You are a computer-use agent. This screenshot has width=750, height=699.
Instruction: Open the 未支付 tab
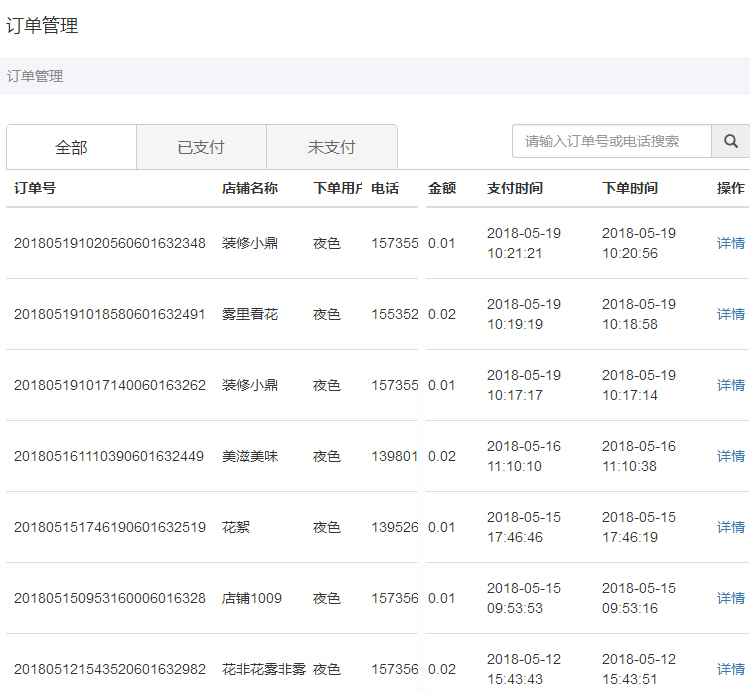[331, 148]
